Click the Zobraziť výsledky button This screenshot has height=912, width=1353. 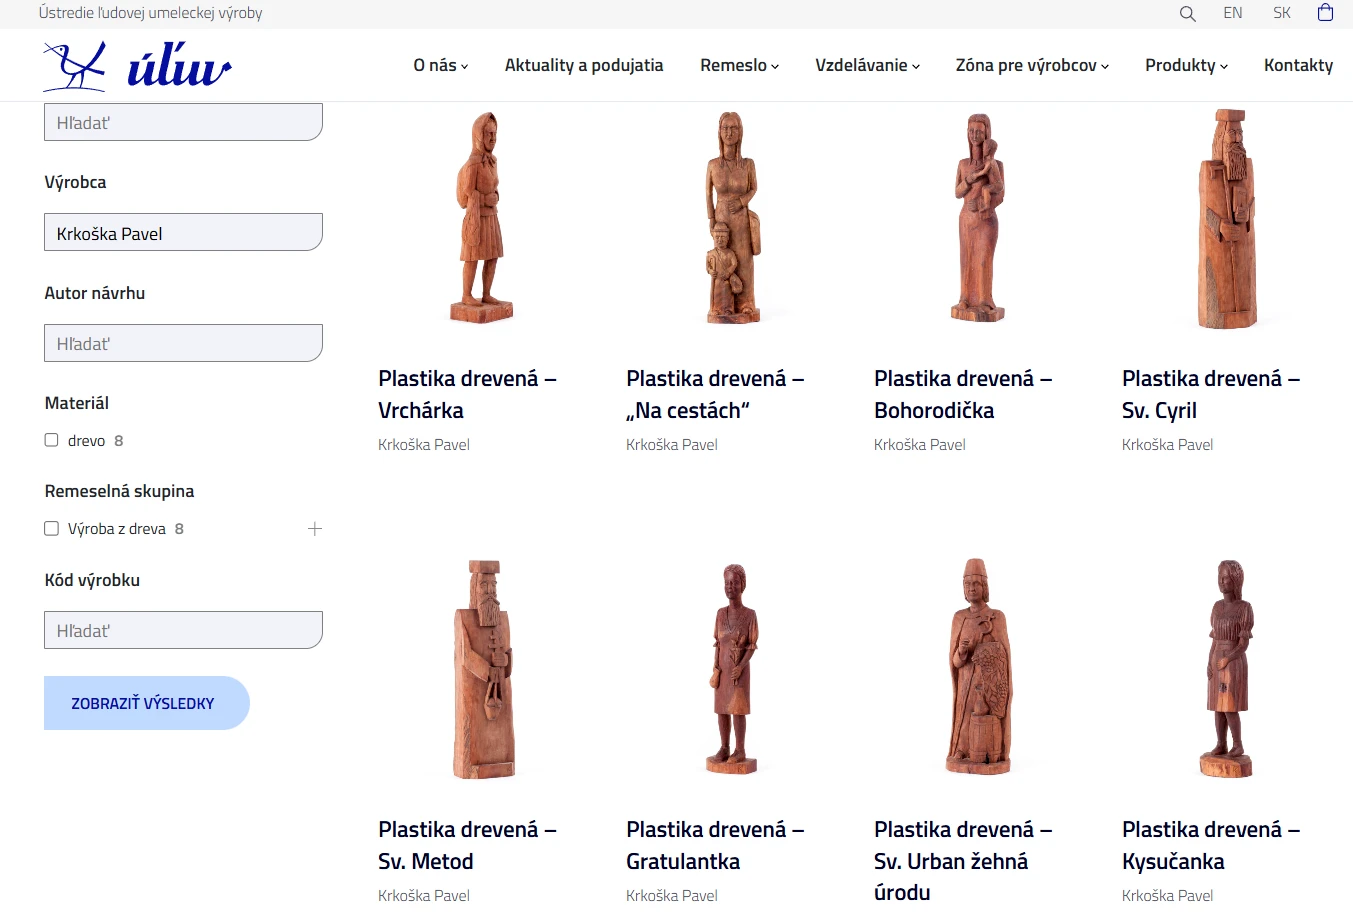pyautogui.click(x=147, y=703)
